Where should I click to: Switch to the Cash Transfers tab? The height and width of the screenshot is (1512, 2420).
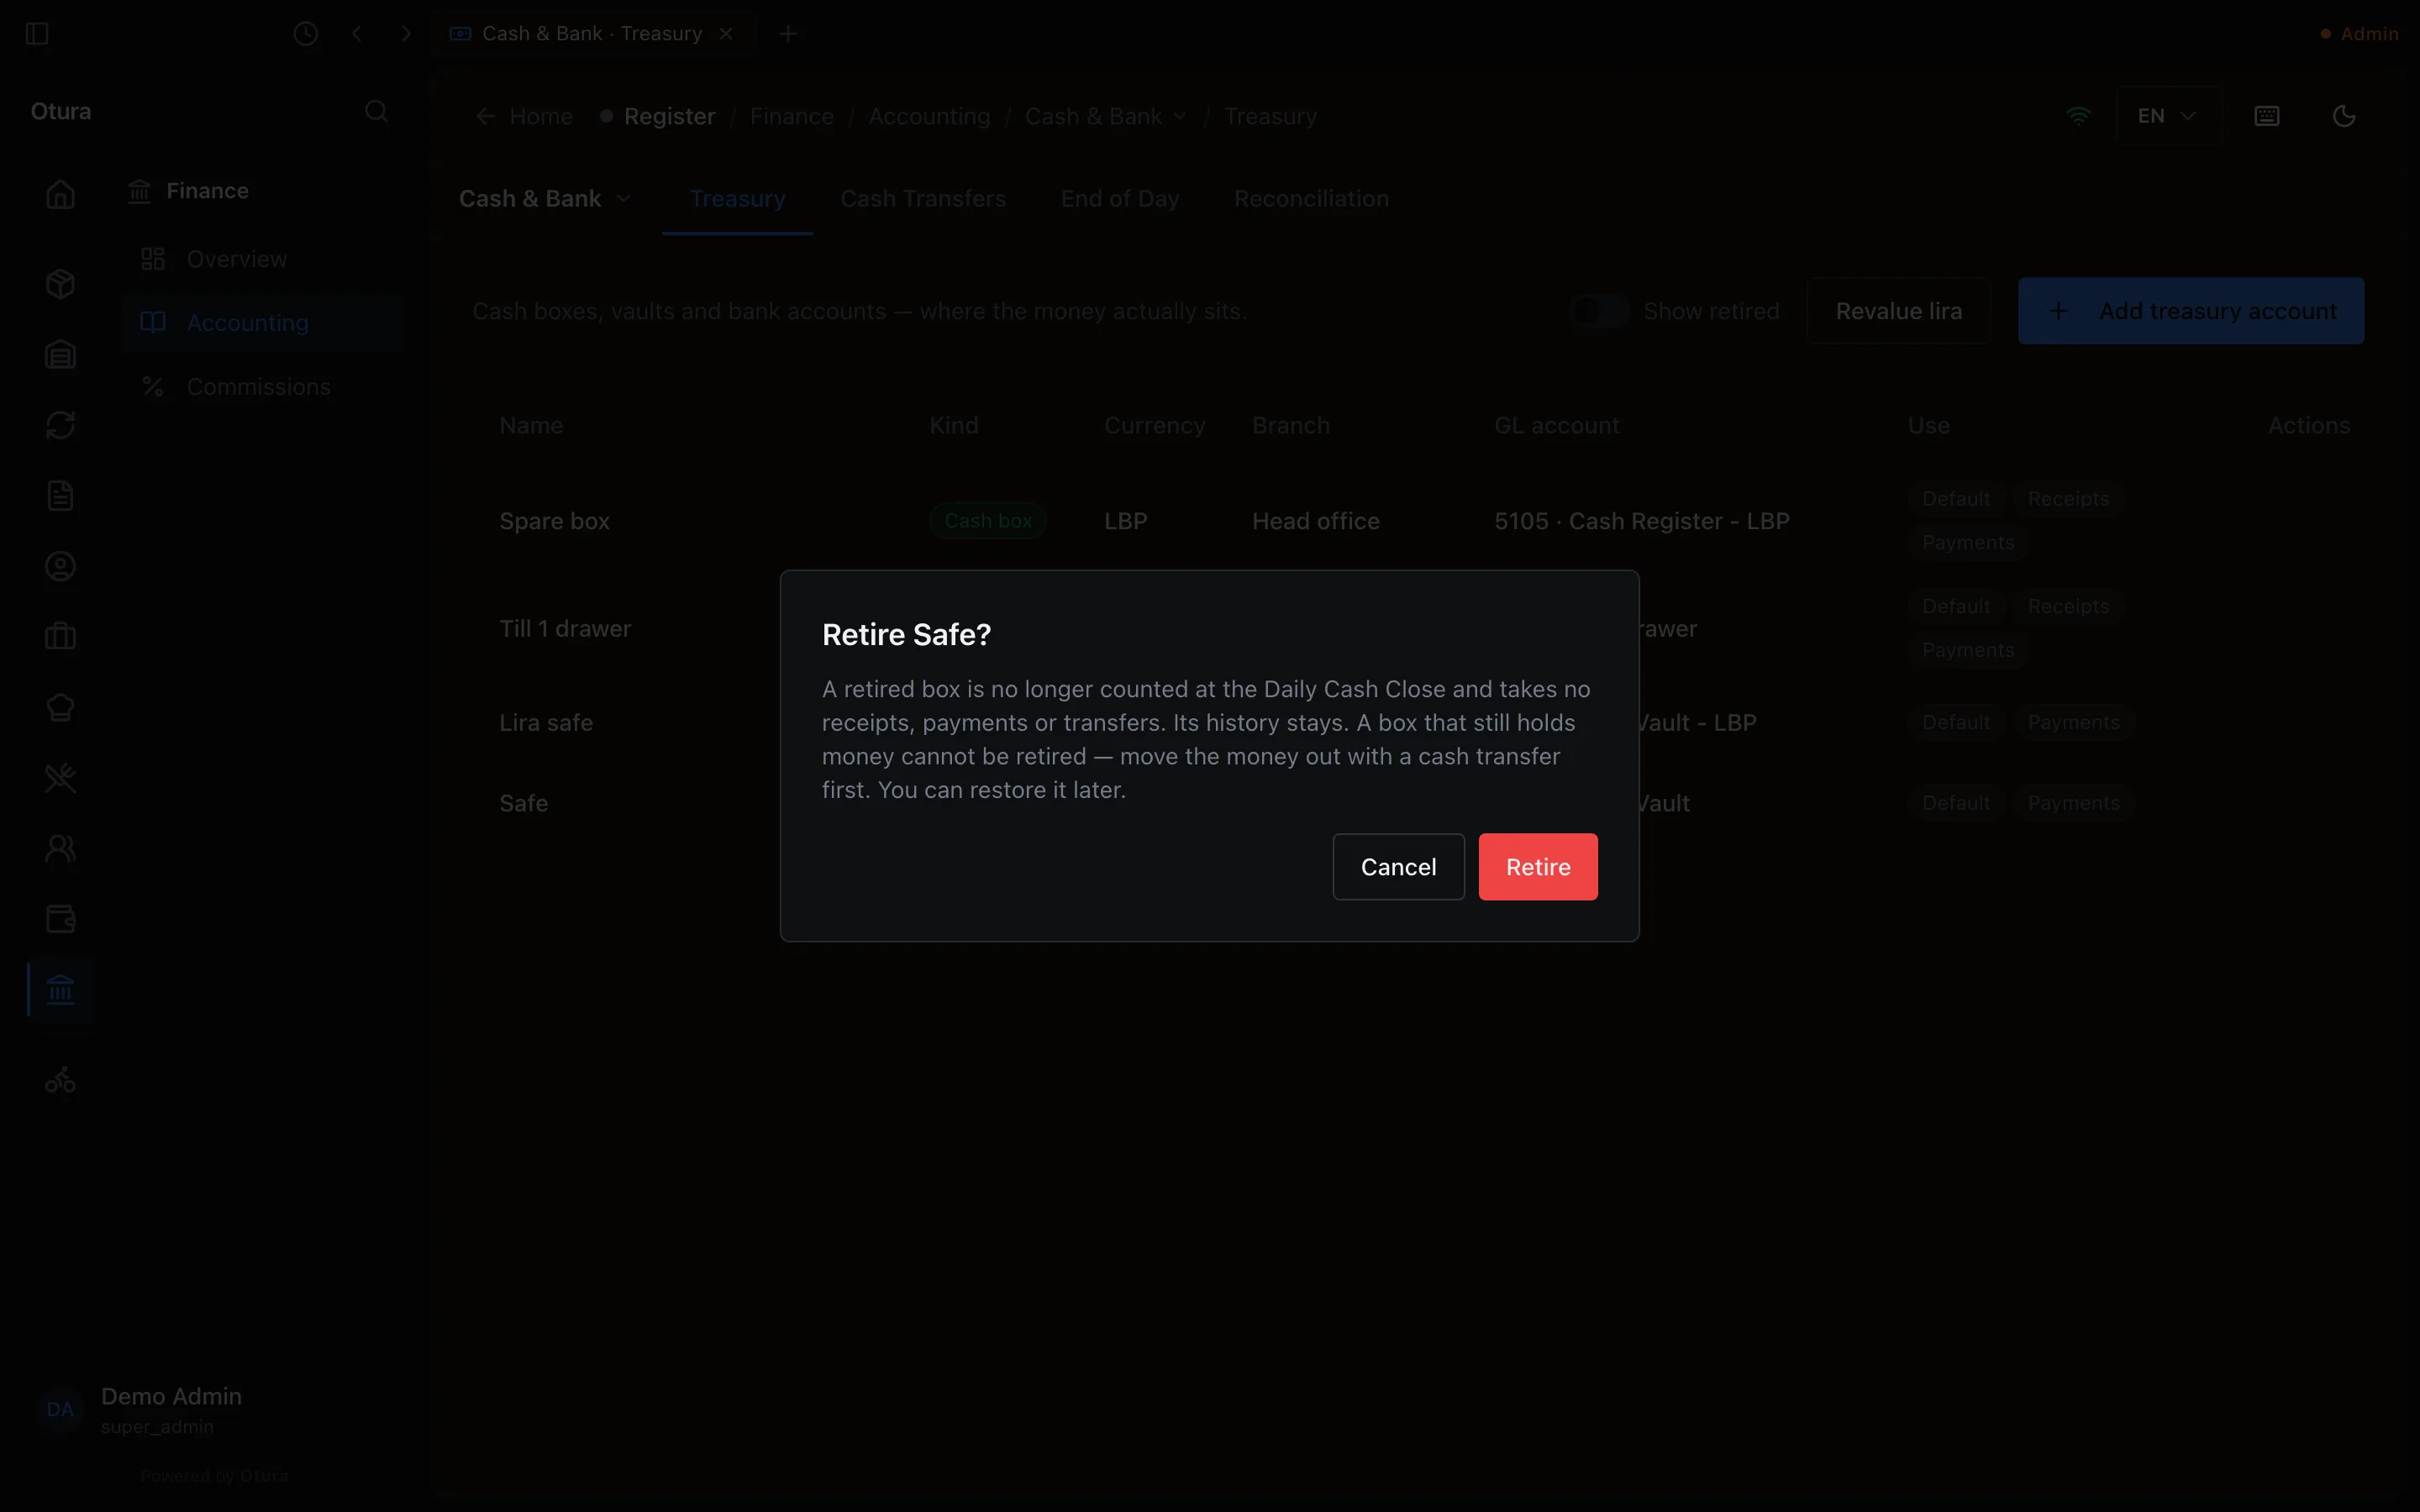[923, 199]
